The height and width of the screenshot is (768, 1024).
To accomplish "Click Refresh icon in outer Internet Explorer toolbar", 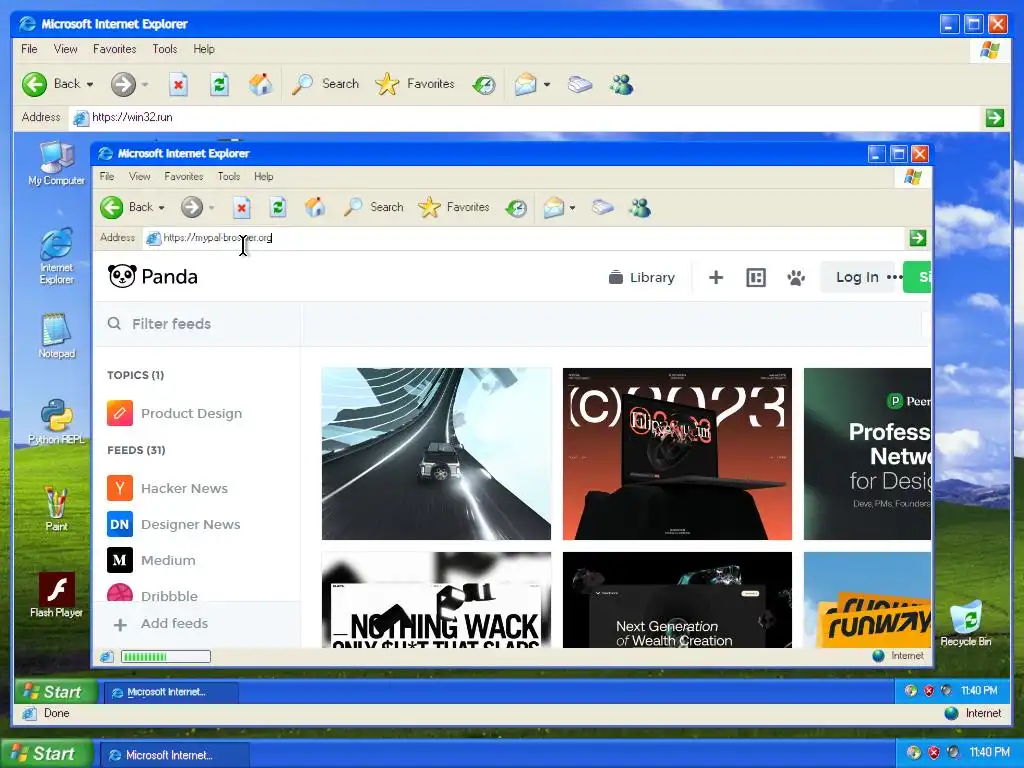I will point(219,84).
